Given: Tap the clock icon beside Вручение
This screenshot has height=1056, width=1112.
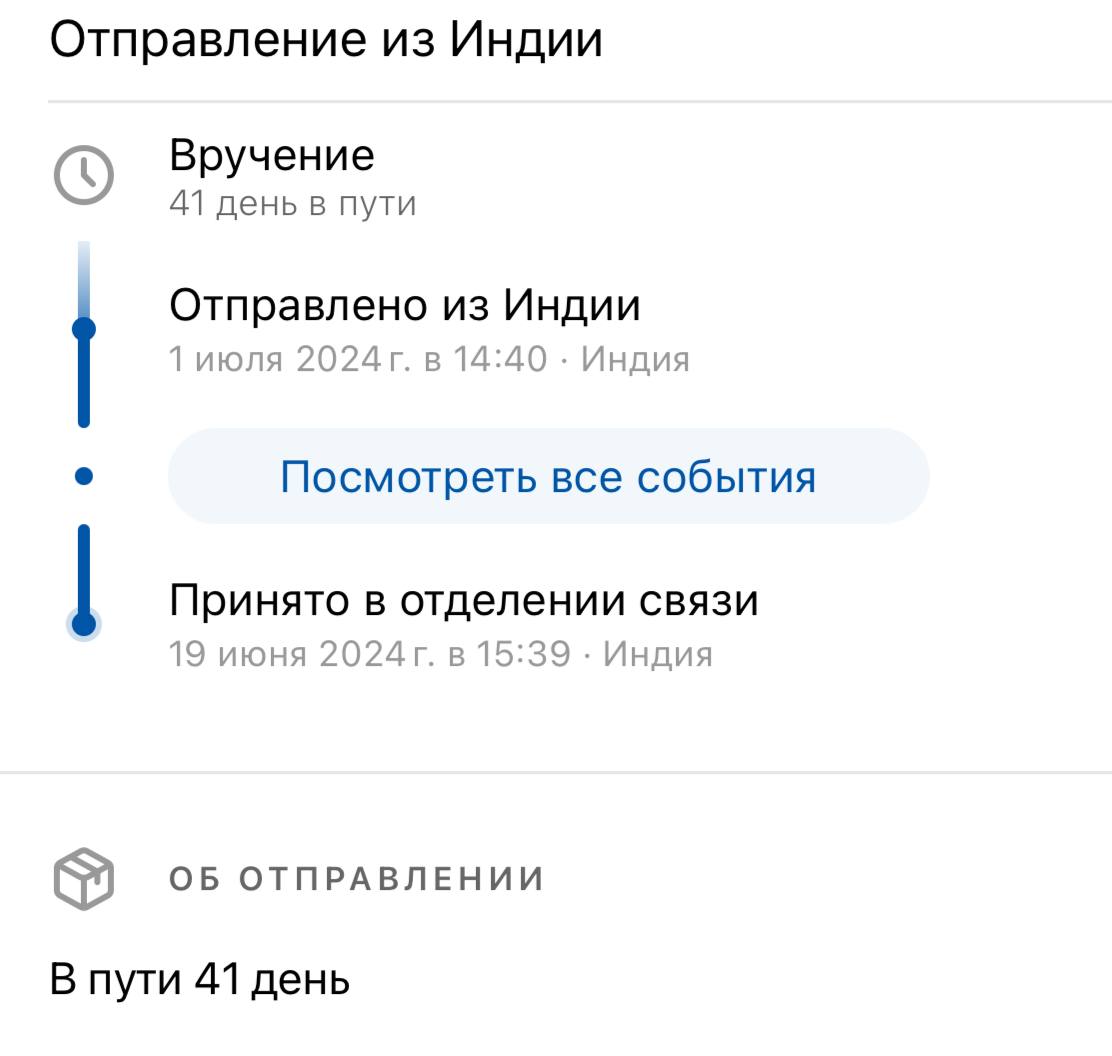Looking at the screenshot, I should pyautogui.click(x=84, y=175).
